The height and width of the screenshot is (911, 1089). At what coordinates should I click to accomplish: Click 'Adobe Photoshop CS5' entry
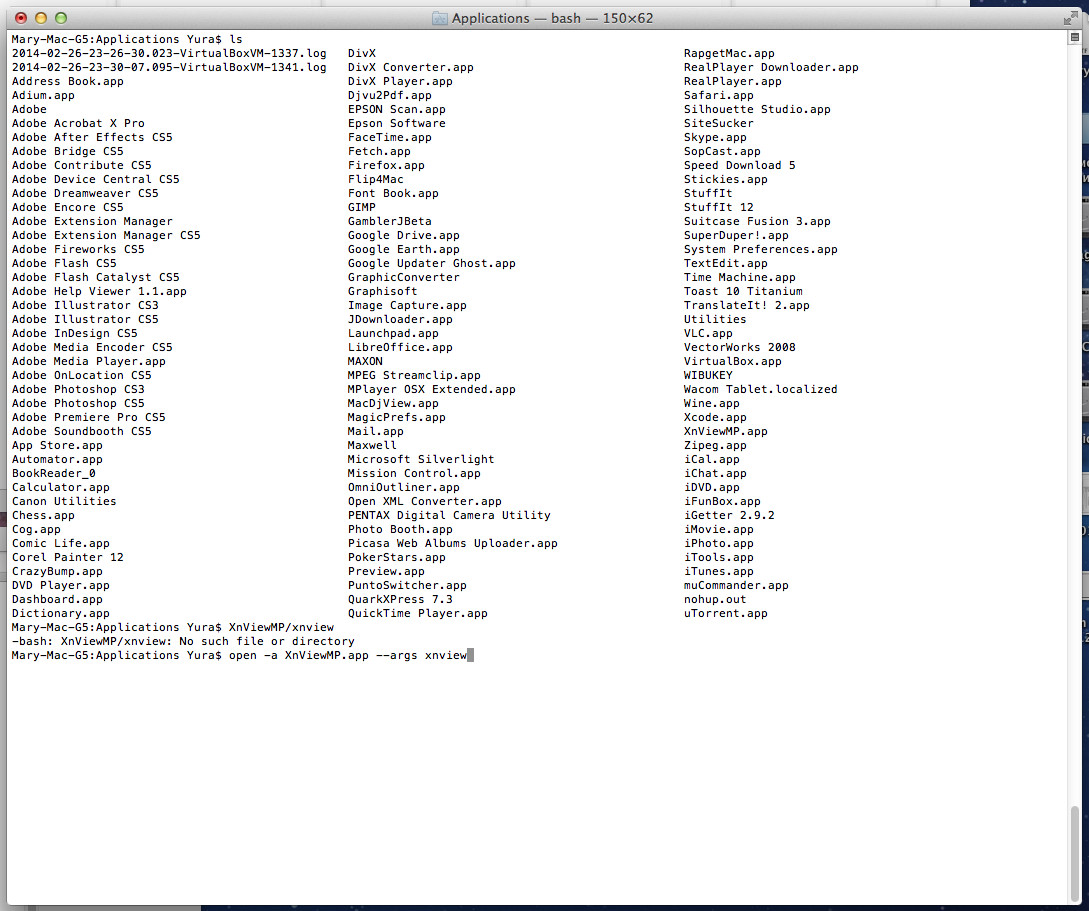[x=78, y=403]
